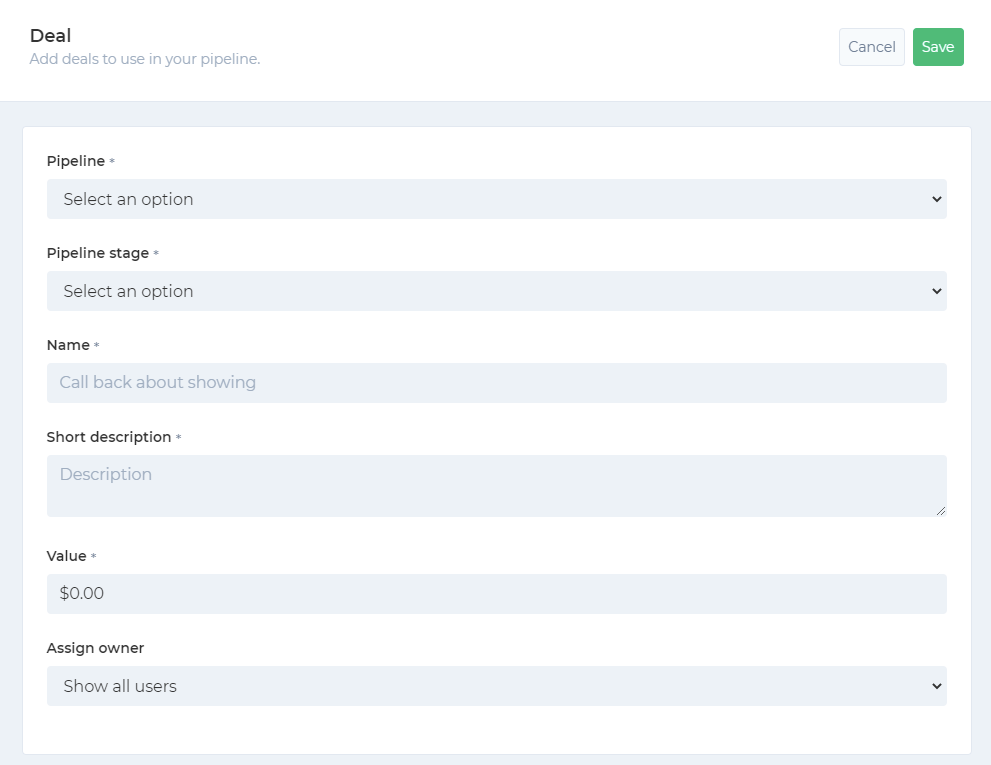Click the 'Add deals to use in your pipeline' subtitle

click(145, 59)
